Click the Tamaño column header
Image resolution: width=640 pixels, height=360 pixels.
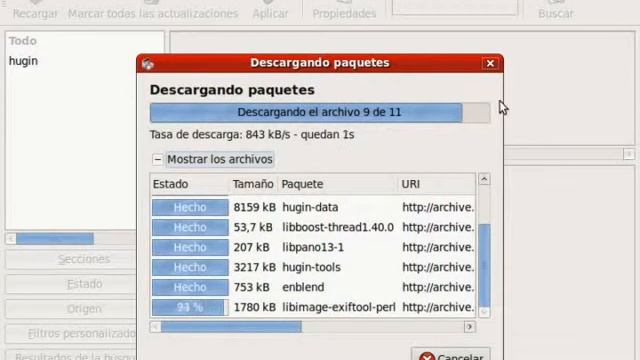[x=253, y=184]
